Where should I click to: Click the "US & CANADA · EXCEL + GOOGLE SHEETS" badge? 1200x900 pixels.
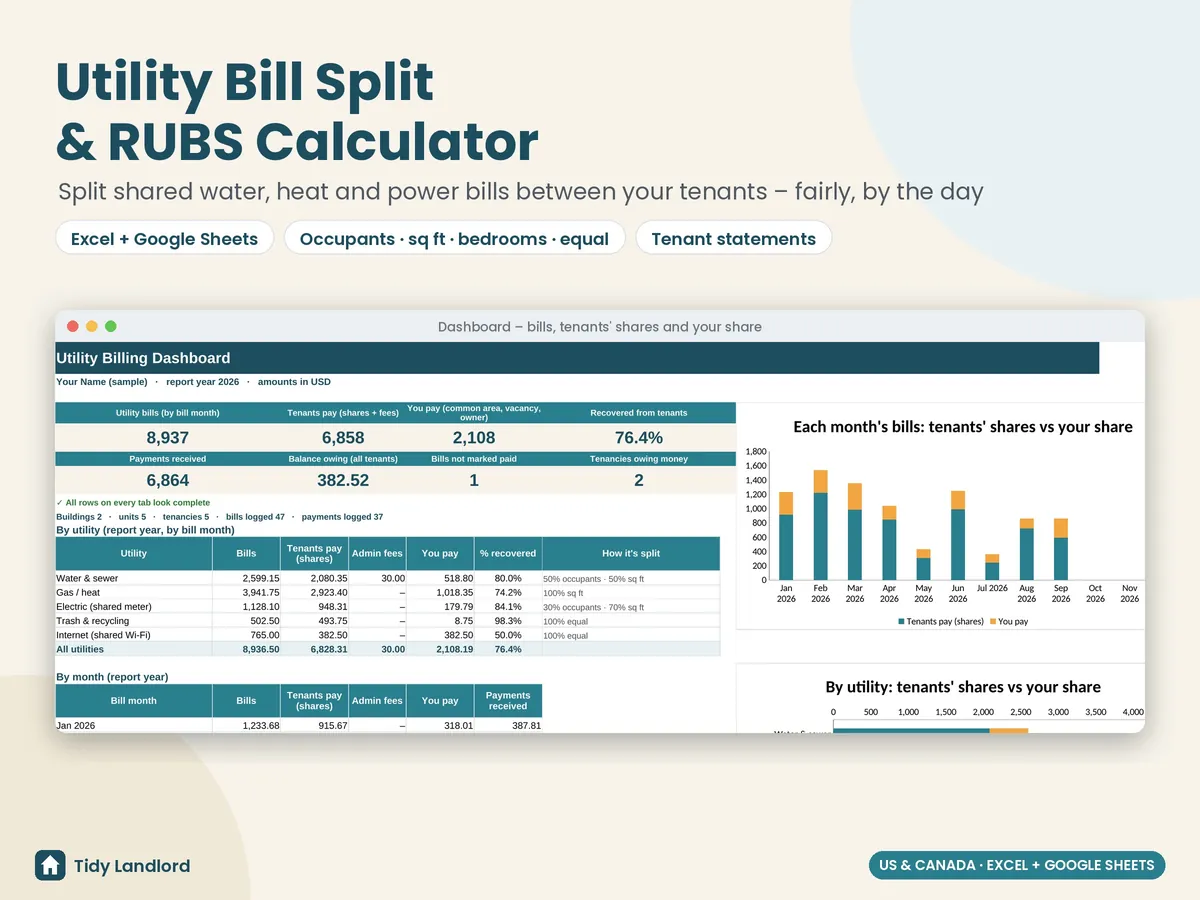tap(1016, 865)
